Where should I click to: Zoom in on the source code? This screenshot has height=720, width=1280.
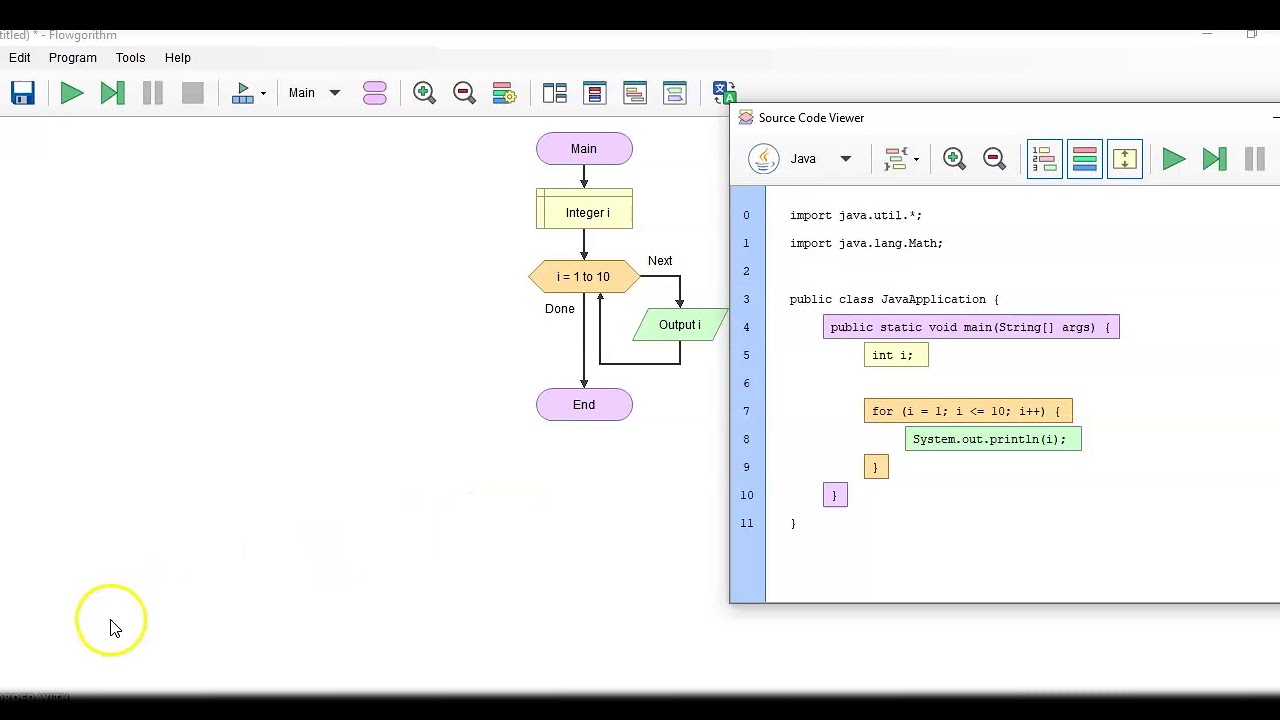[954, 159]
